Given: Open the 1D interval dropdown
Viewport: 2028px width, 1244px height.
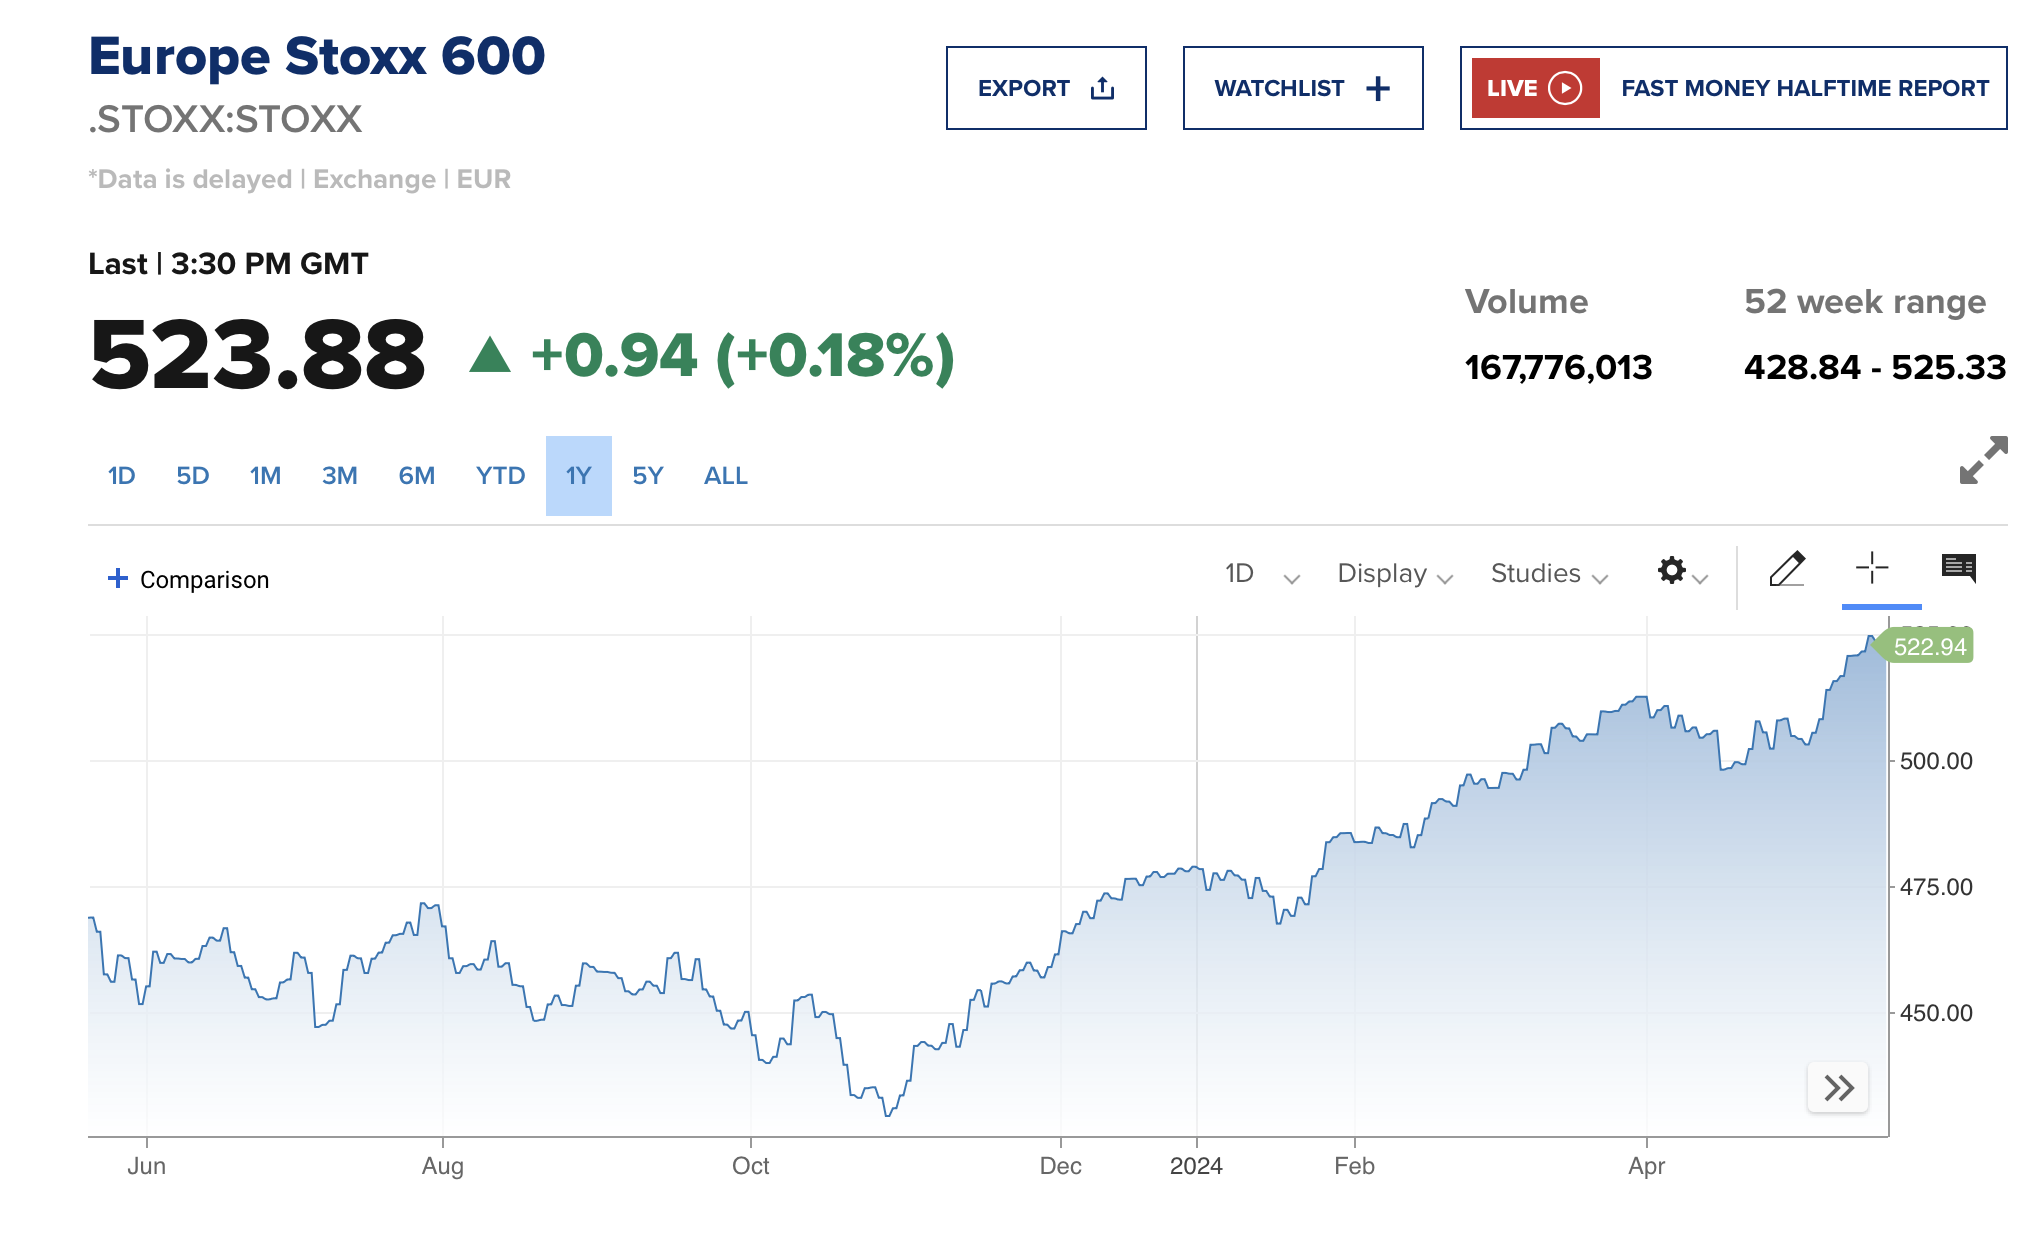Looking at the screenshot, I should [x=1262, y=574].
